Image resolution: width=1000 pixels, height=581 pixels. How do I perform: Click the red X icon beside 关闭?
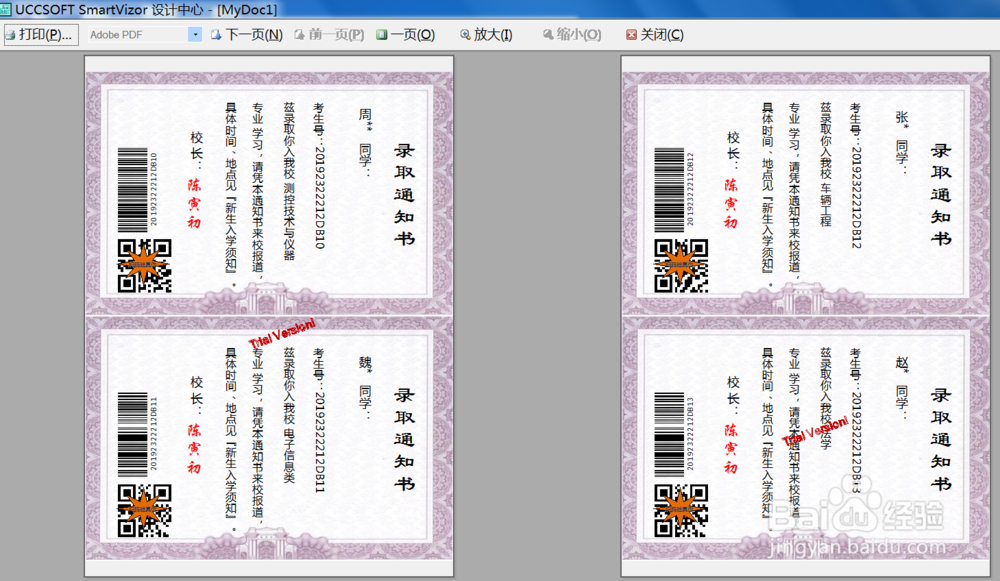point(631,34)
